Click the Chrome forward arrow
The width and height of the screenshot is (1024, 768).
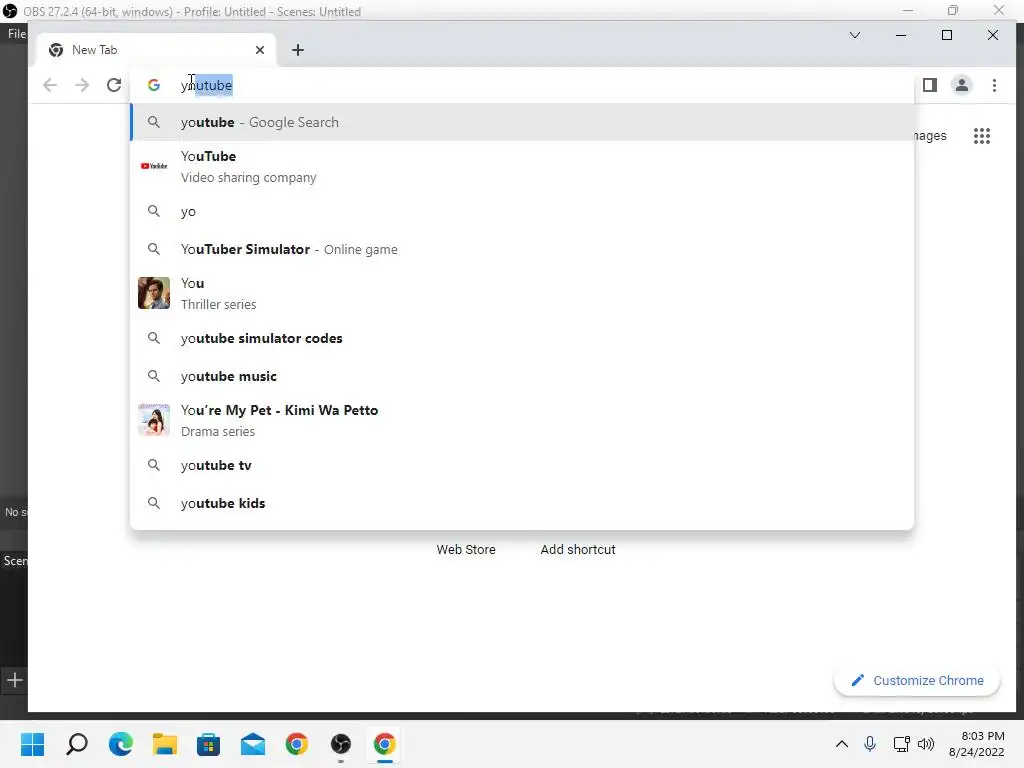tap(82, 85)
